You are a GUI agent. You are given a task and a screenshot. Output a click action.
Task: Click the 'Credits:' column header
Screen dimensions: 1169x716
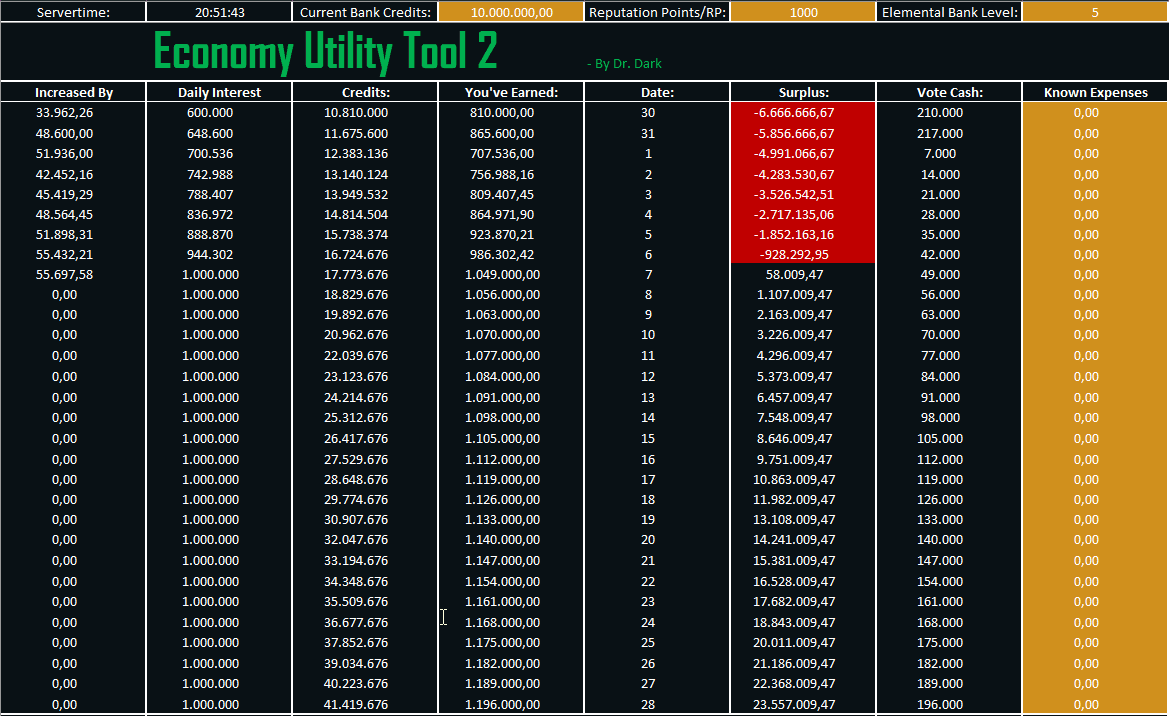point(365,92)
